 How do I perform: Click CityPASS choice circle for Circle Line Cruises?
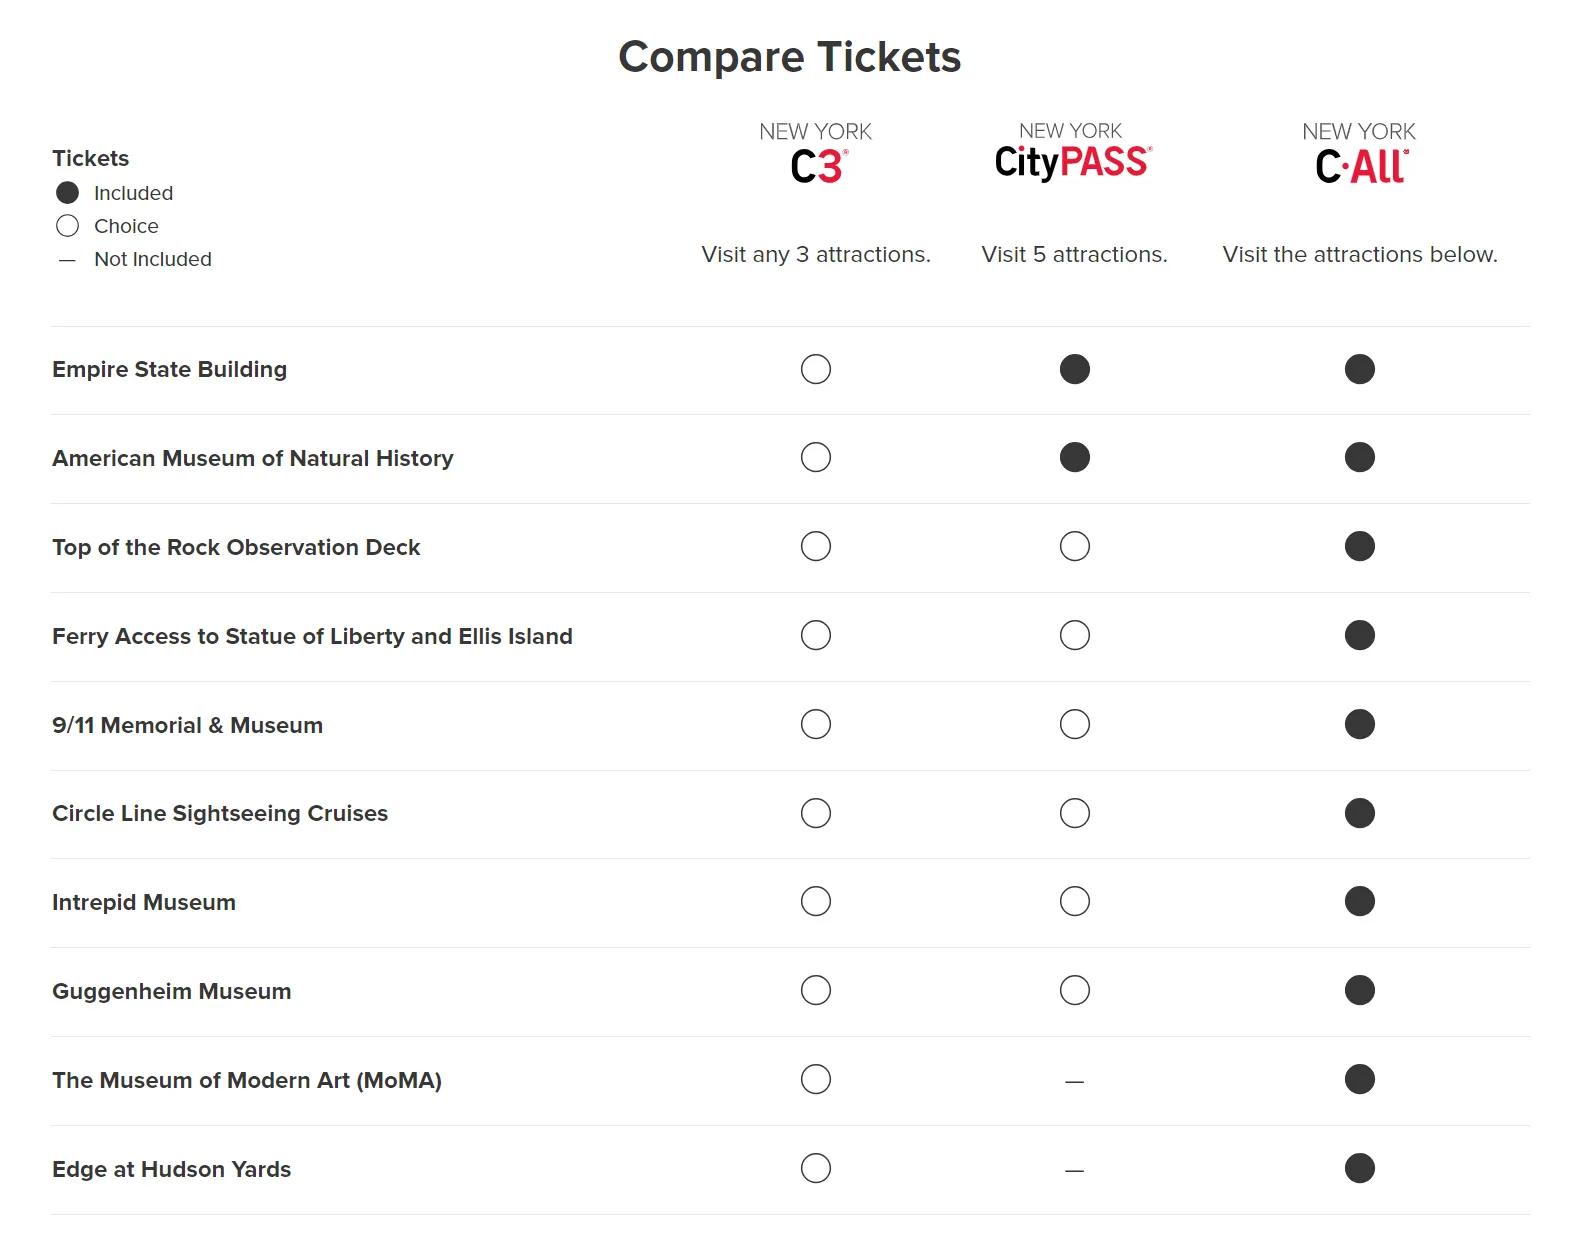point(1075,813)
